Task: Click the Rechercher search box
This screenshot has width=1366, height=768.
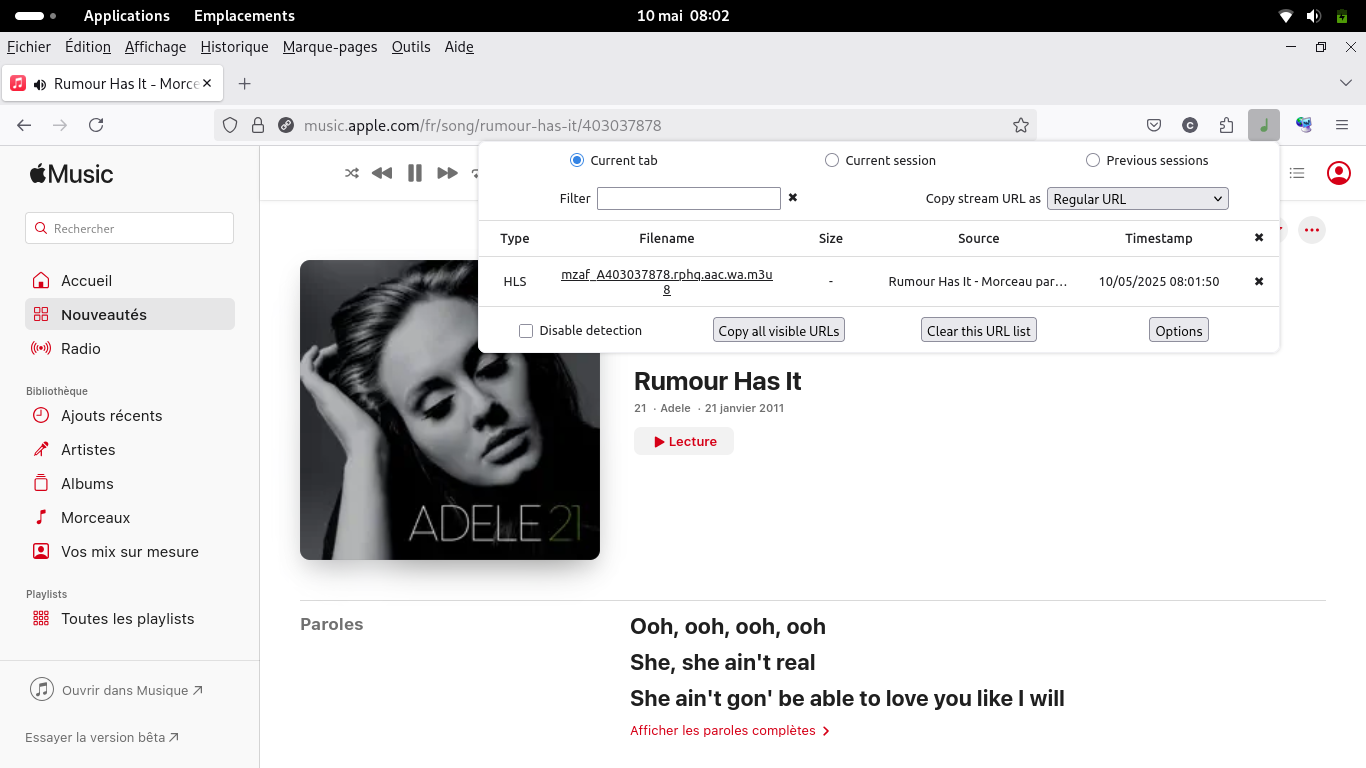Action: tap(129, 228)
